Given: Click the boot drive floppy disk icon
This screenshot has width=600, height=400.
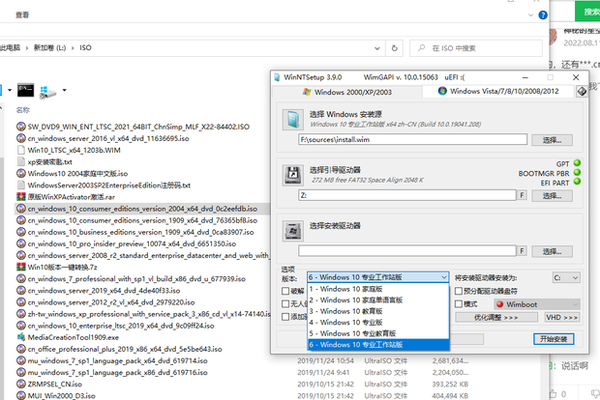Looking at the screenshot, I should pos(293,175).
